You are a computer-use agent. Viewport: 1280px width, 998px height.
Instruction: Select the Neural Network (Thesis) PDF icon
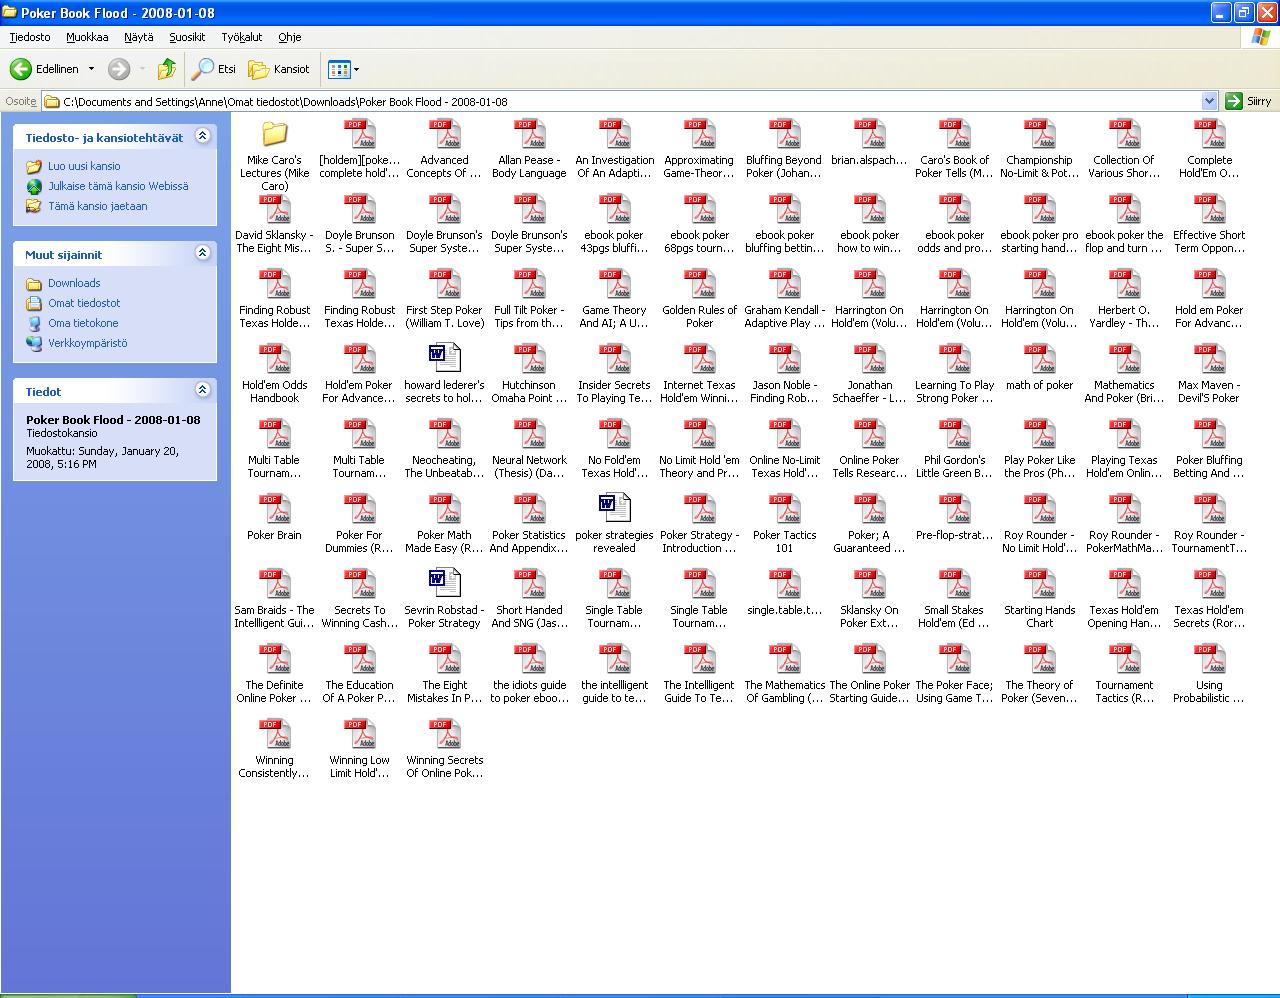click(529, 434)
